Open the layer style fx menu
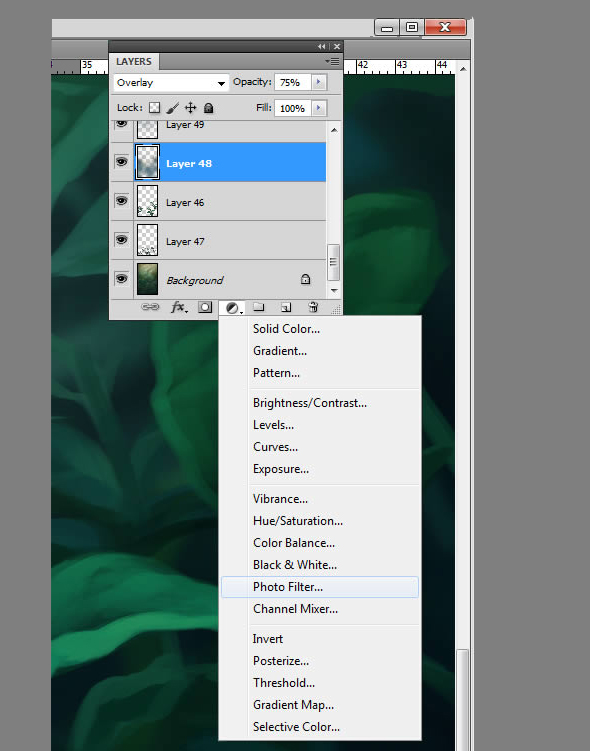The image size is (590, 751). point(179,307)
